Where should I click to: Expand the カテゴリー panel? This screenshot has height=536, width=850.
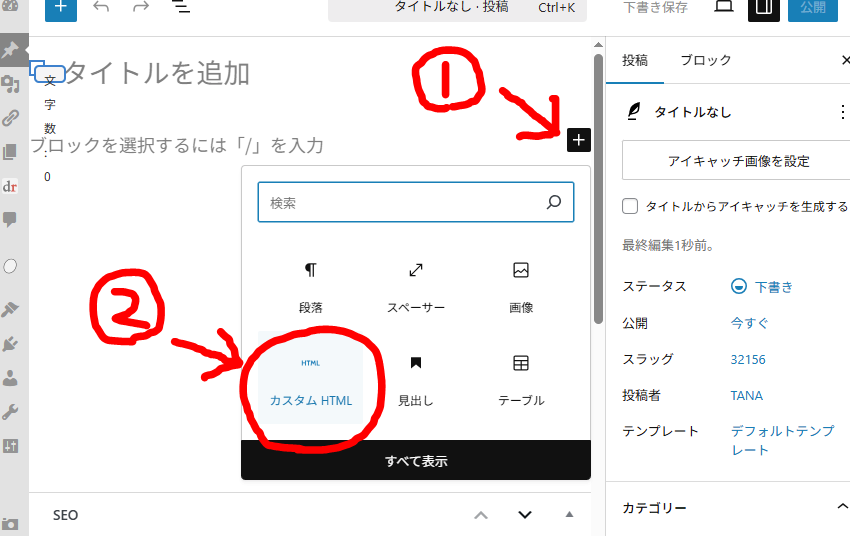(x=841, y=508)
